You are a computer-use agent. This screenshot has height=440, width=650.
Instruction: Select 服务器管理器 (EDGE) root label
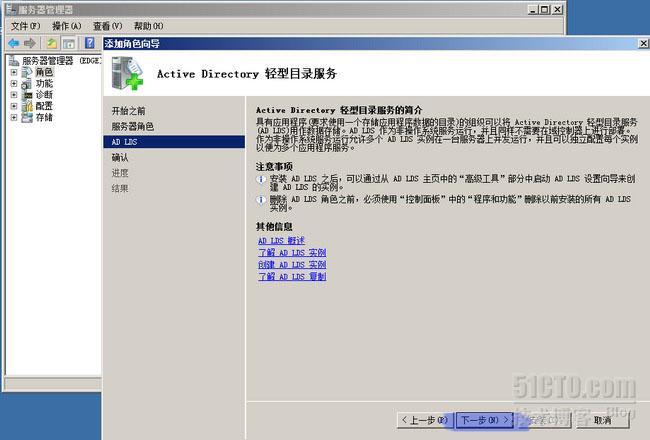tap(61, 61)
